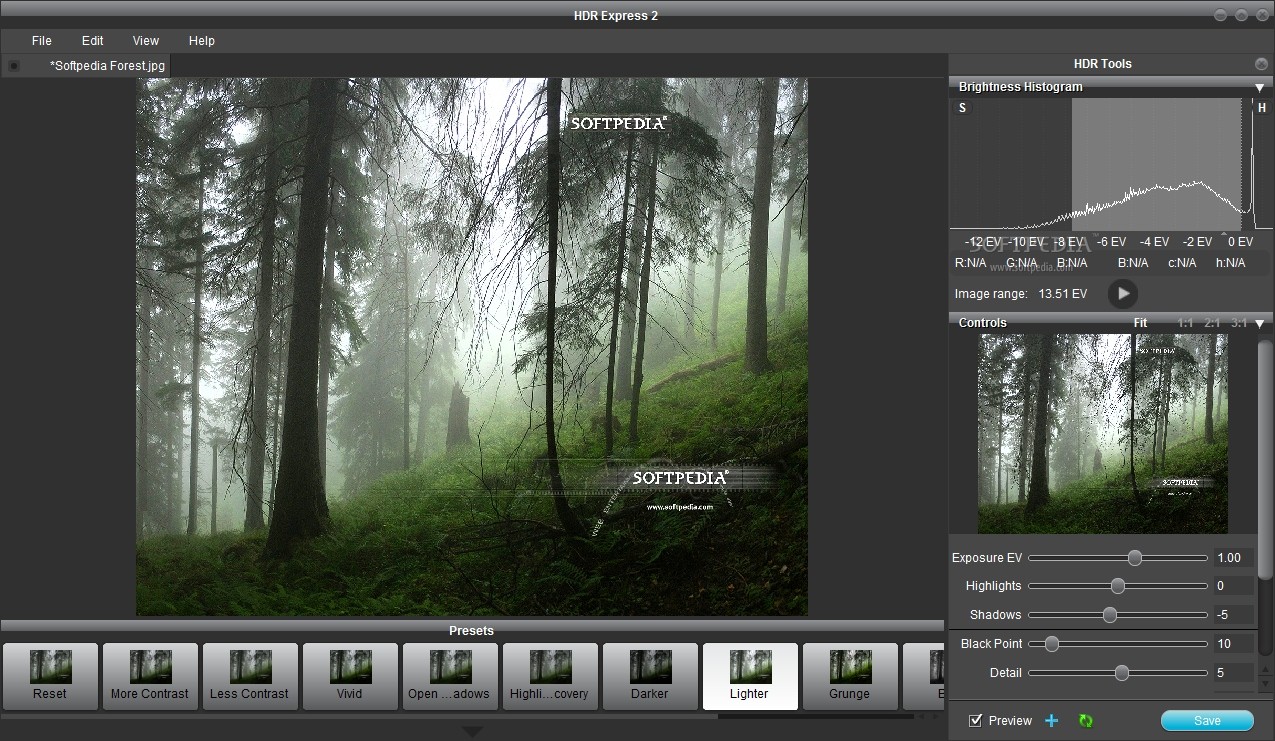Click the presets horizontal scrollbar
This screenshot has height=741, width=1275.
click(x=359, y=716)
